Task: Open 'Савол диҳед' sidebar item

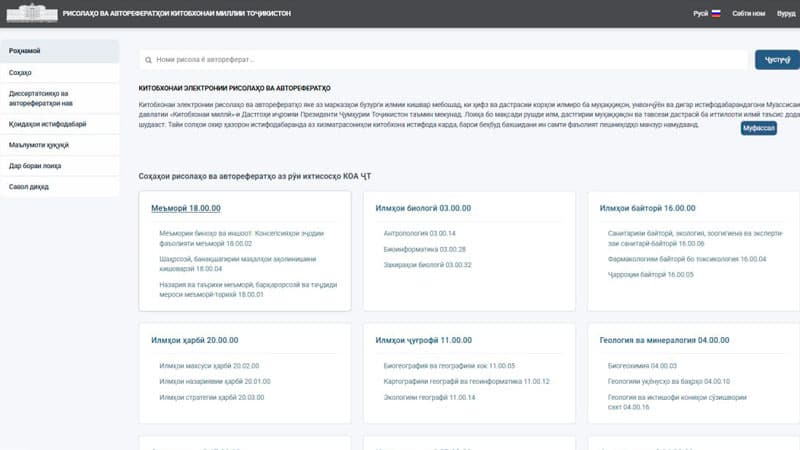Action: point(60,187)
